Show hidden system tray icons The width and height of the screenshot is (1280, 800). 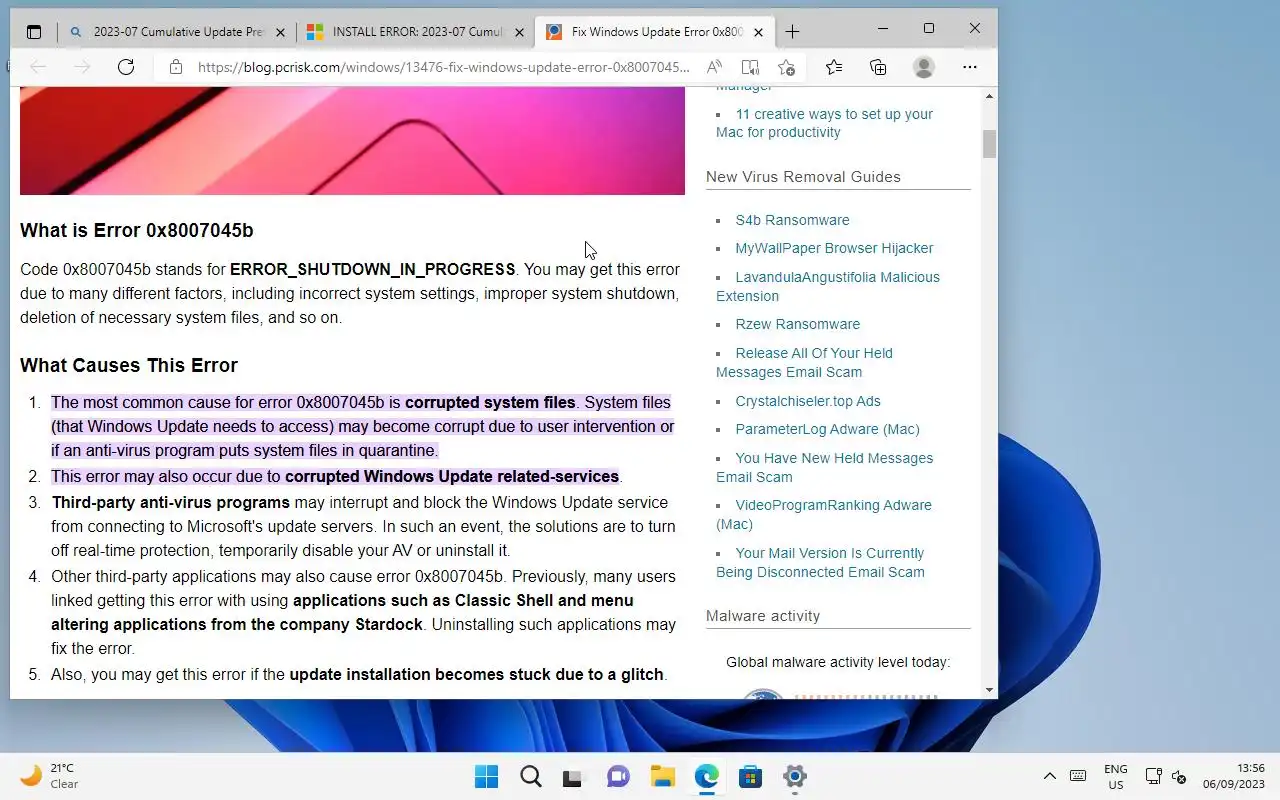pyautogui.click(x=1049, y=776)
